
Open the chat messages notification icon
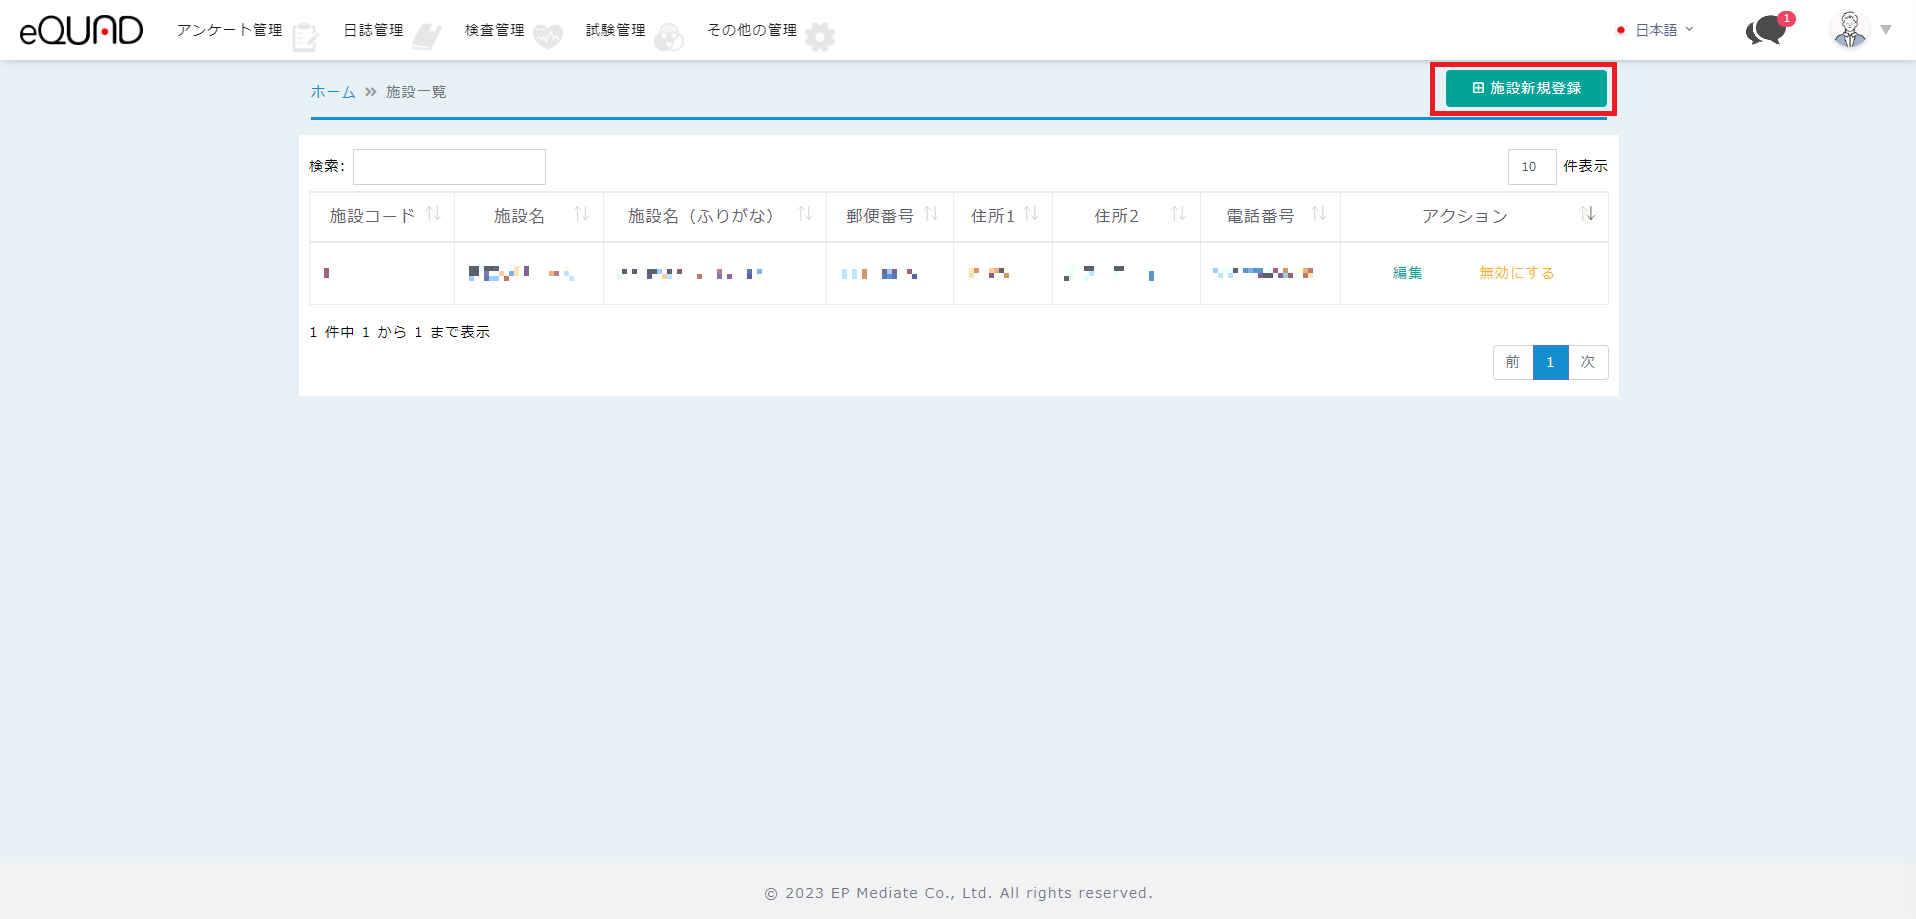click(1767, 30)
